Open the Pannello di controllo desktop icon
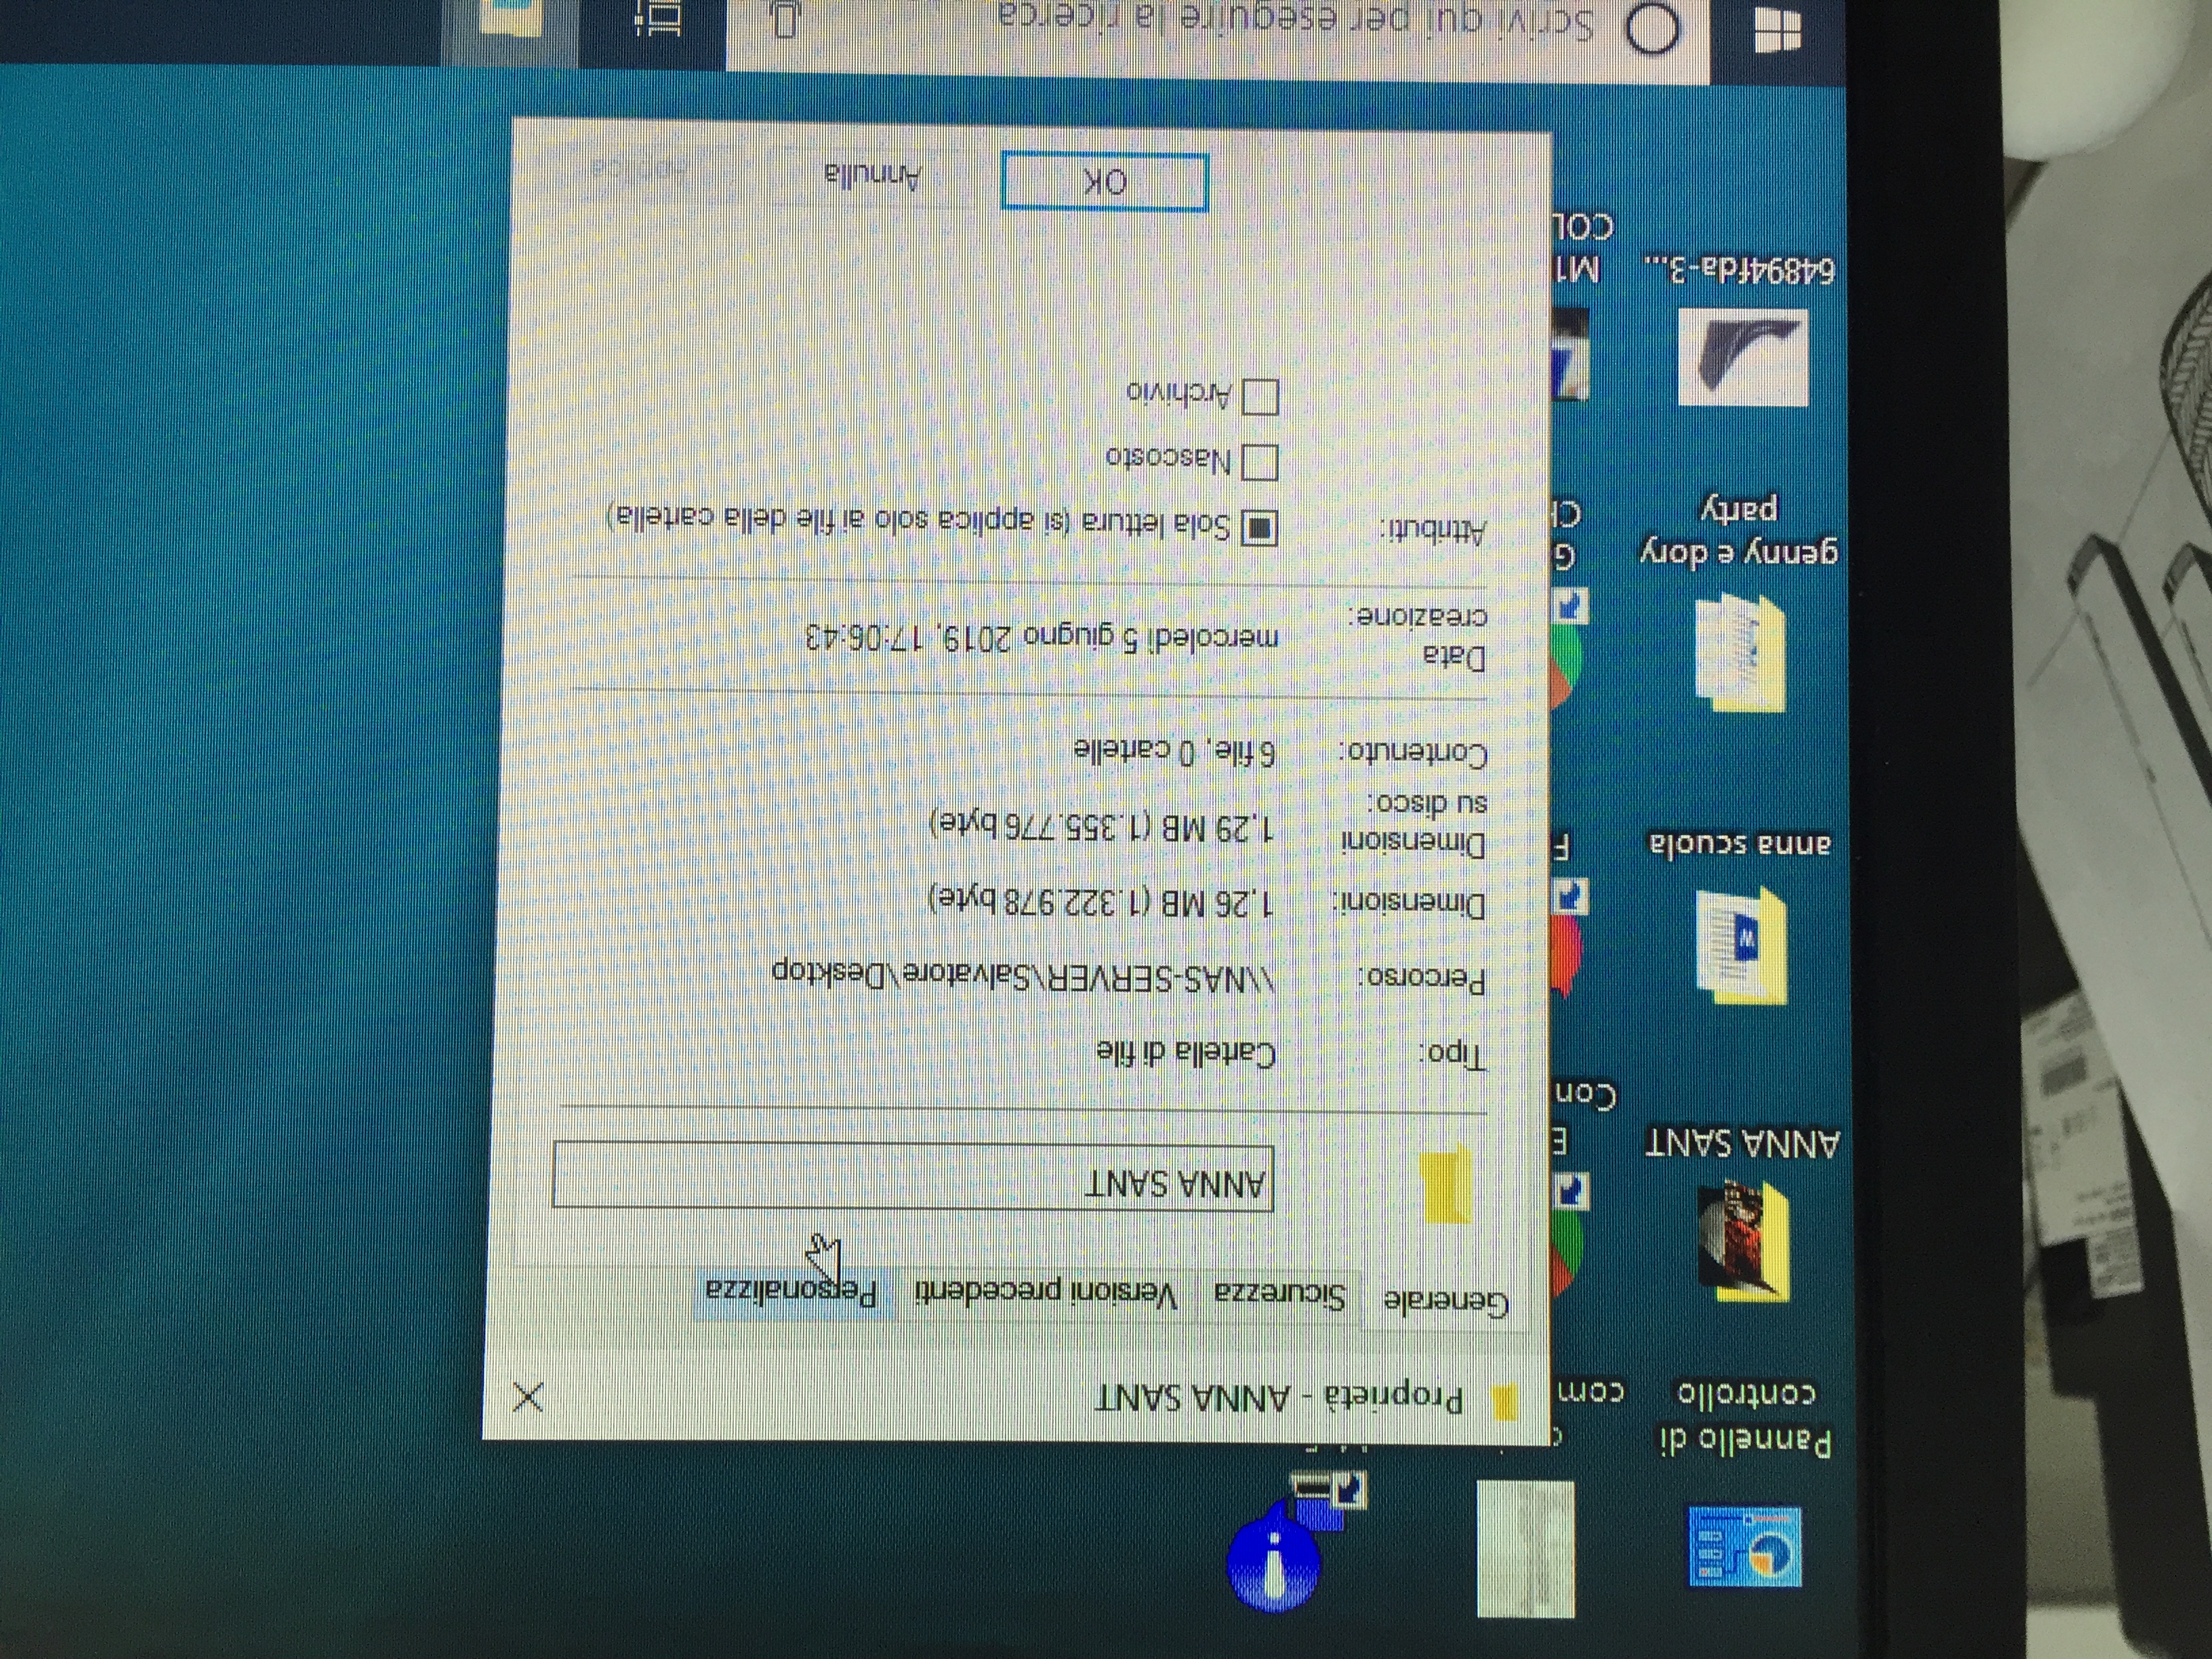Screen dimensions: 2212x1659 click(1745, 1547)
